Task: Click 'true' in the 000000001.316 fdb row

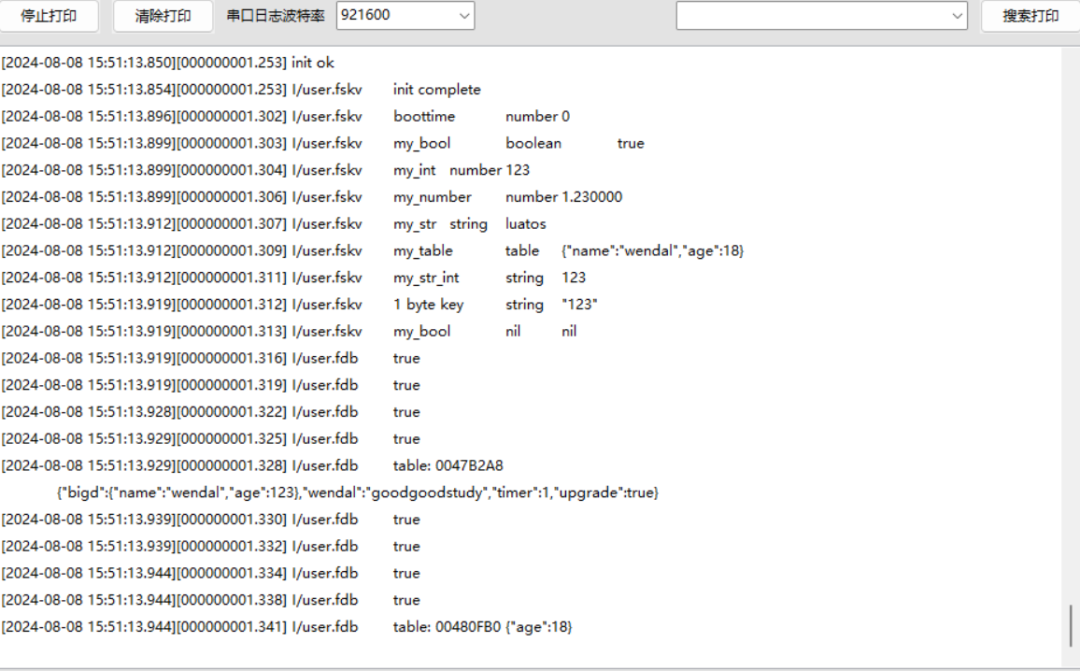Action: (406, 358)
